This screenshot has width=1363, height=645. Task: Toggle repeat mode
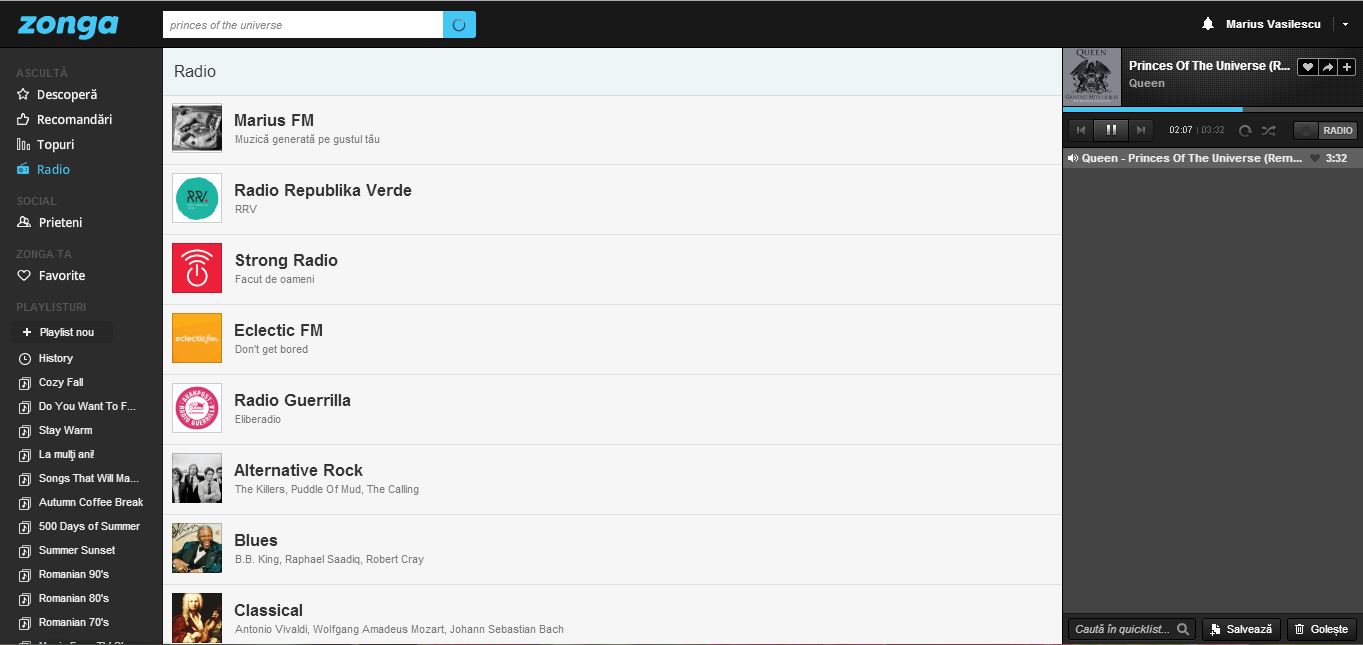(1245, 130)
